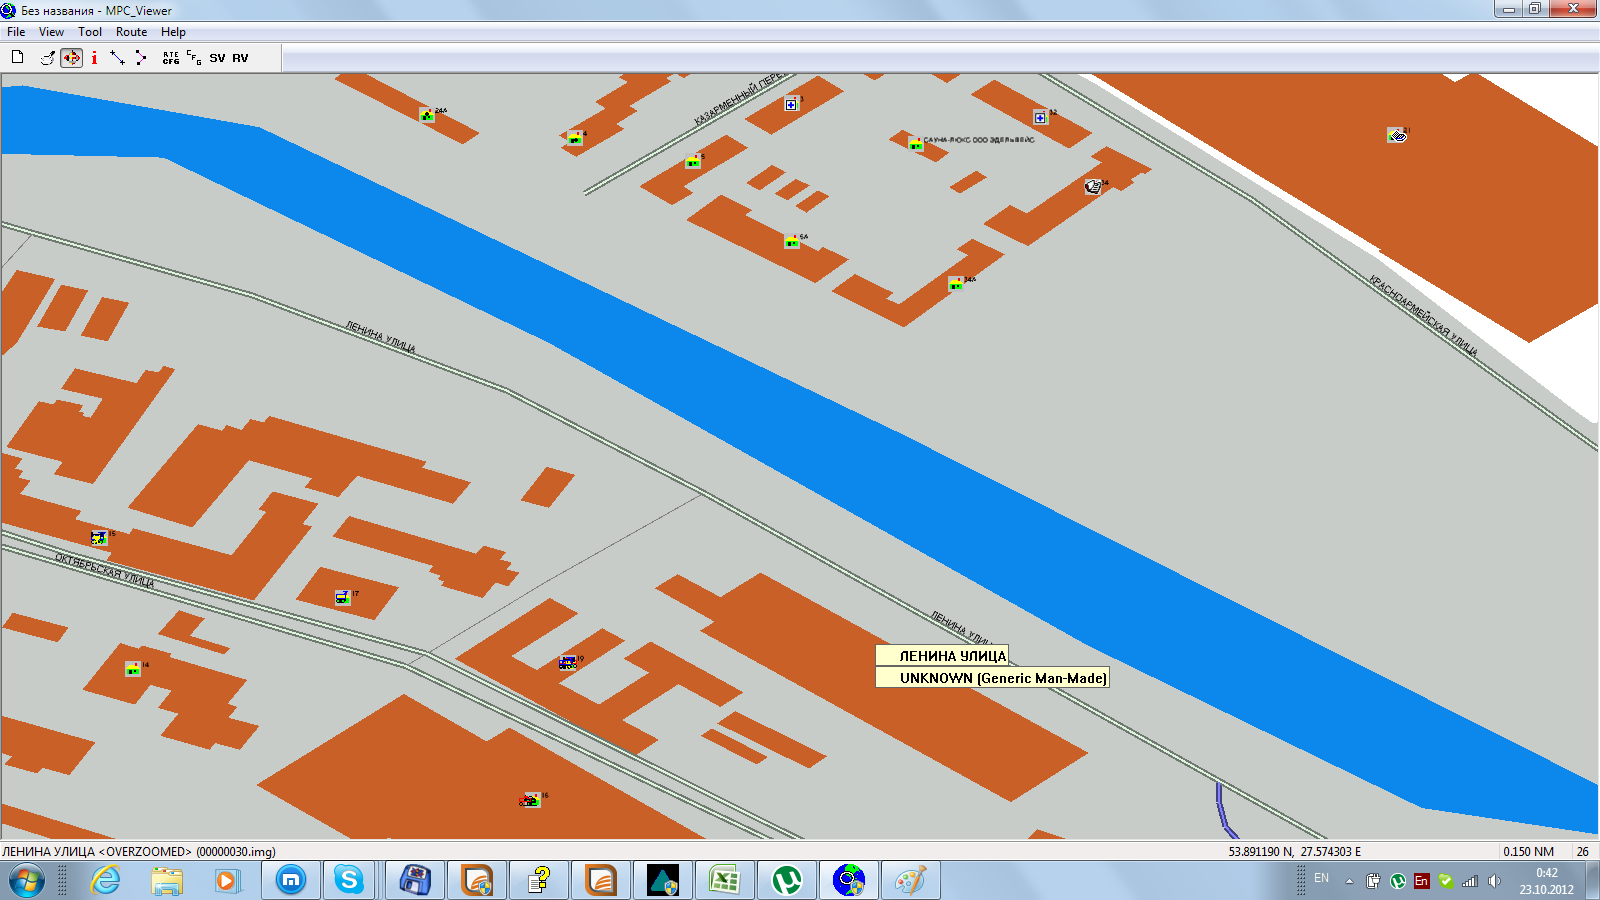The height and width of the screenshot is (900, 1600).
Task: Click the blue cross marker near Казарменный street
Action: point(791,104)
